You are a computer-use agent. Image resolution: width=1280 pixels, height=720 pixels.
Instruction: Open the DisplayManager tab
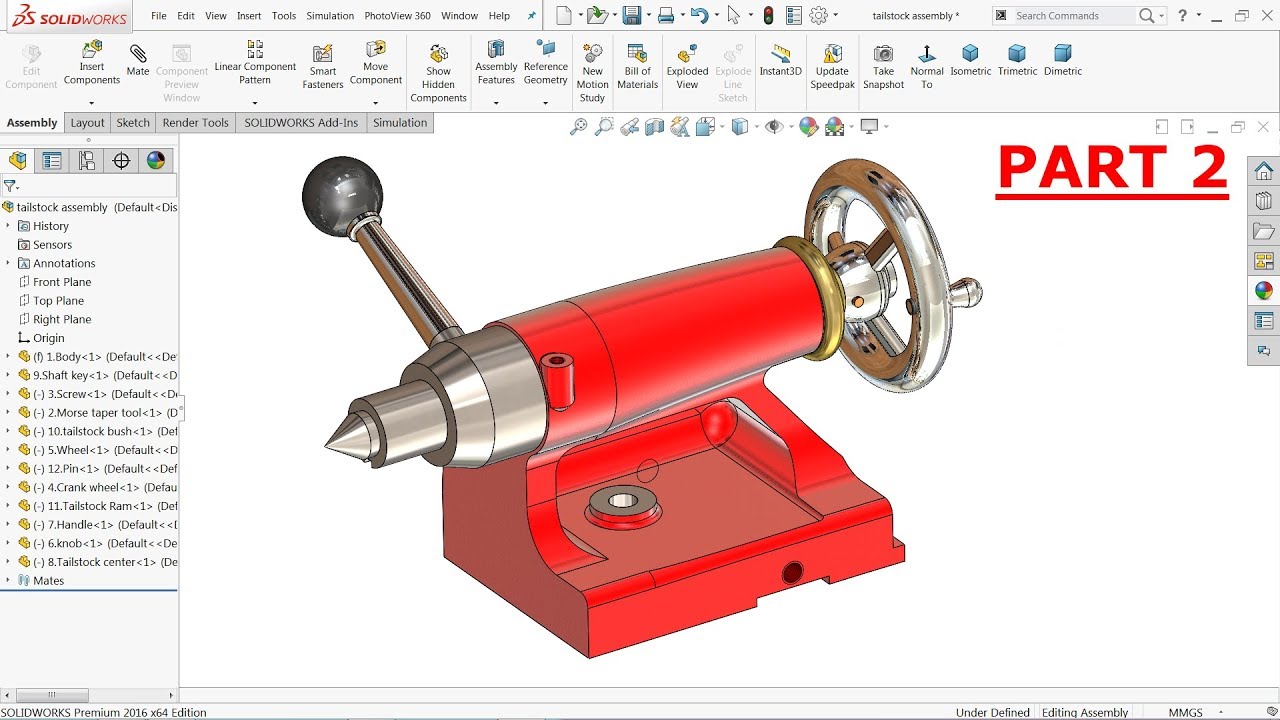(x=155, y=160)
